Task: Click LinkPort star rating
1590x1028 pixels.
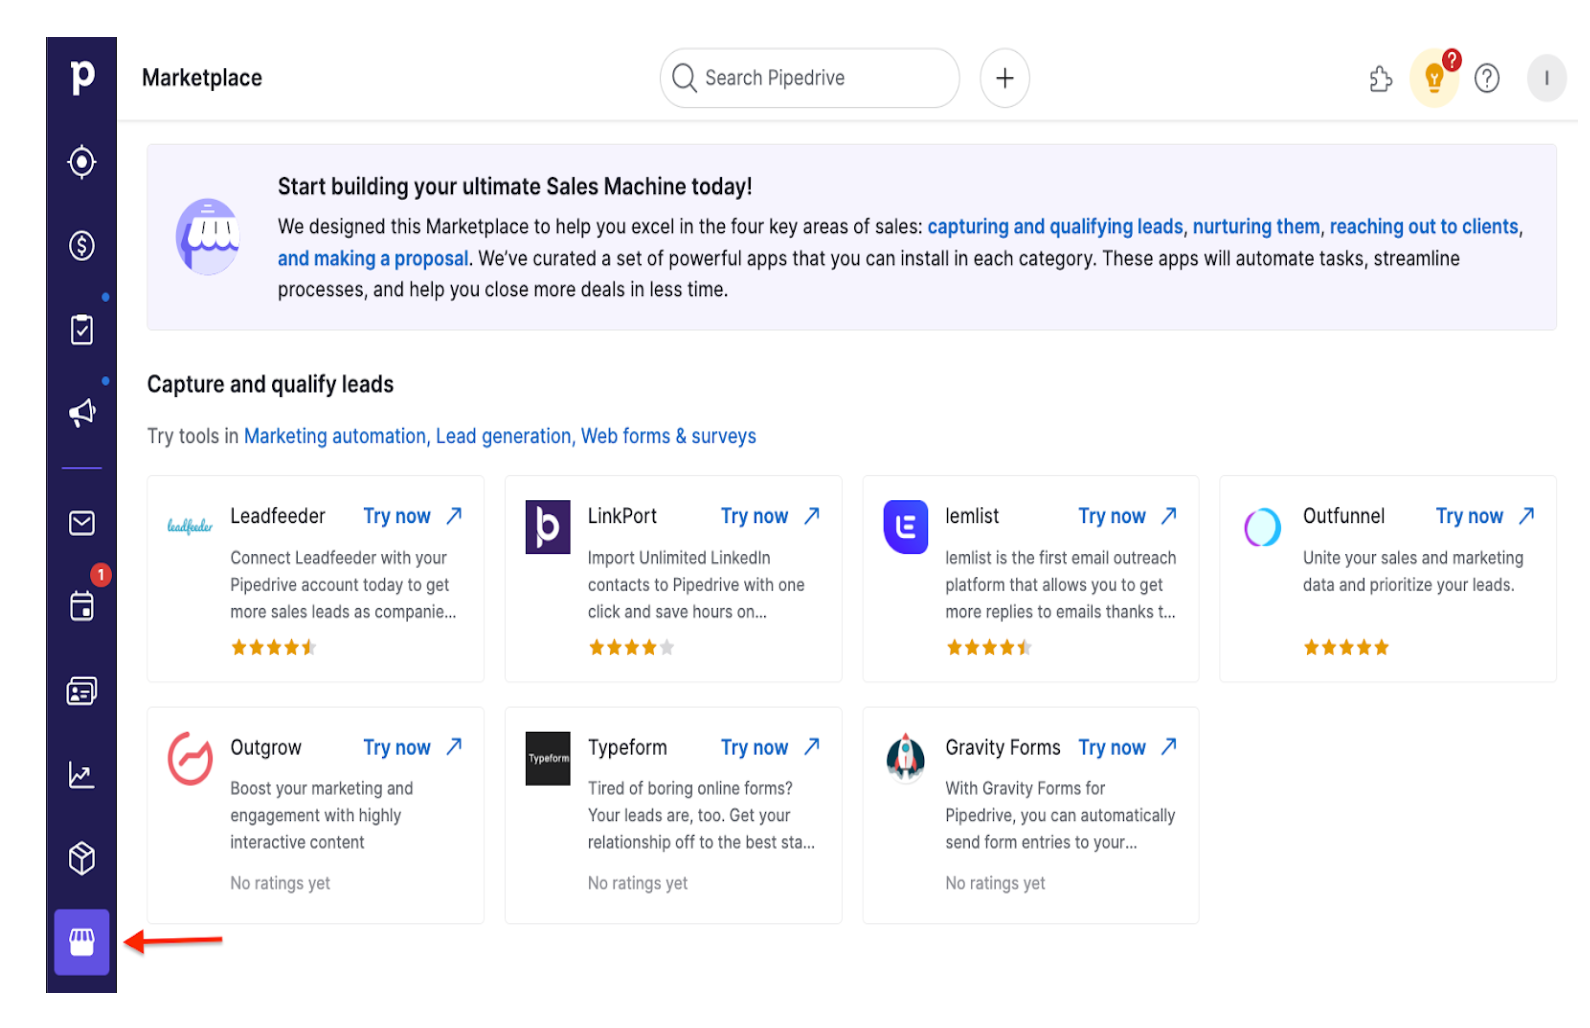Action: tap(631, 648)
